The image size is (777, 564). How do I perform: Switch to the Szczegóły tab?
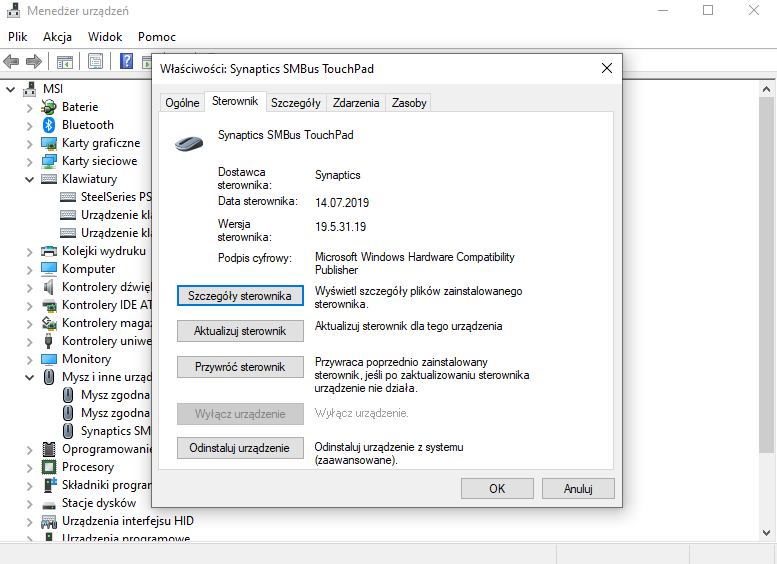click(x=296, y=103)
